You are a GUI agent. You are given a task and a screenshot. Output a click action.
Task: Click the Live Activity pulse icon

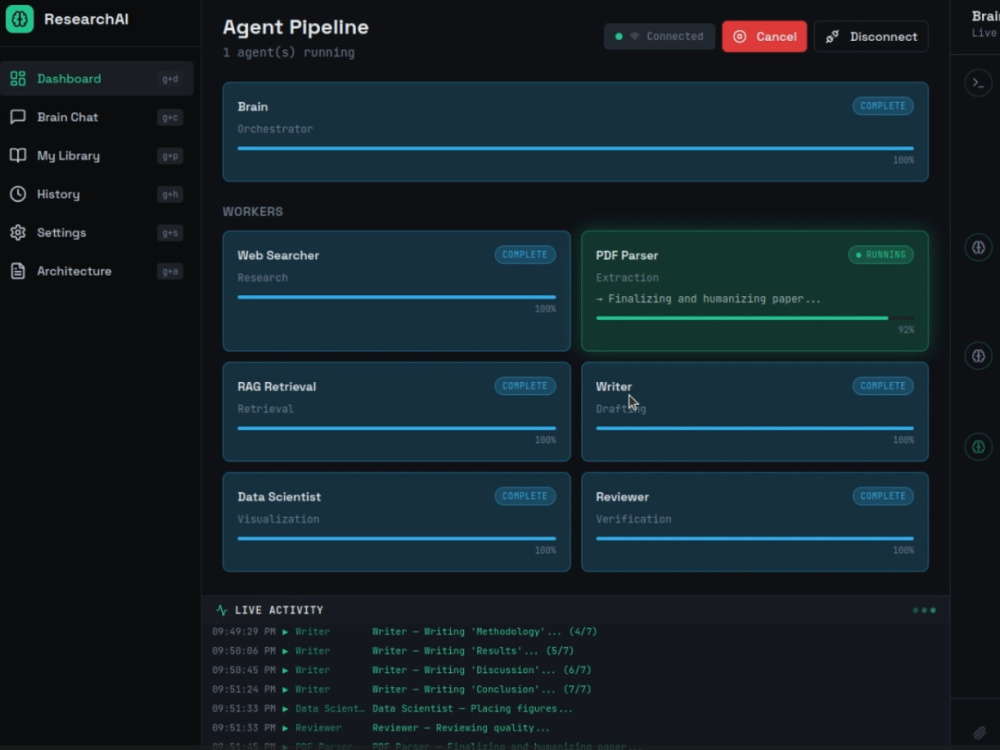[221, 610]
